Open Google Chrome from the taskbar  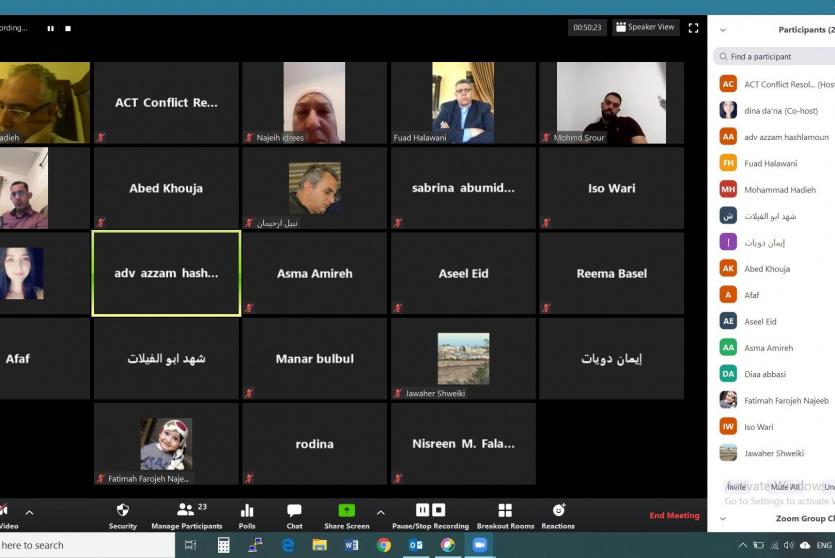coord(383,545)
